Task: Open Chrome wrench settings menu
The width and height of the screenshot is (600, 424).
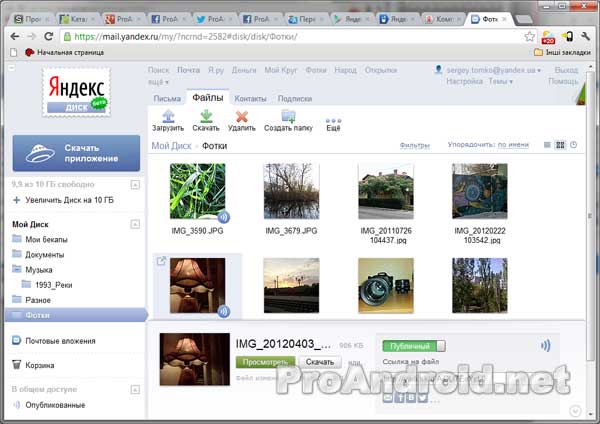Action: [585, 36]
